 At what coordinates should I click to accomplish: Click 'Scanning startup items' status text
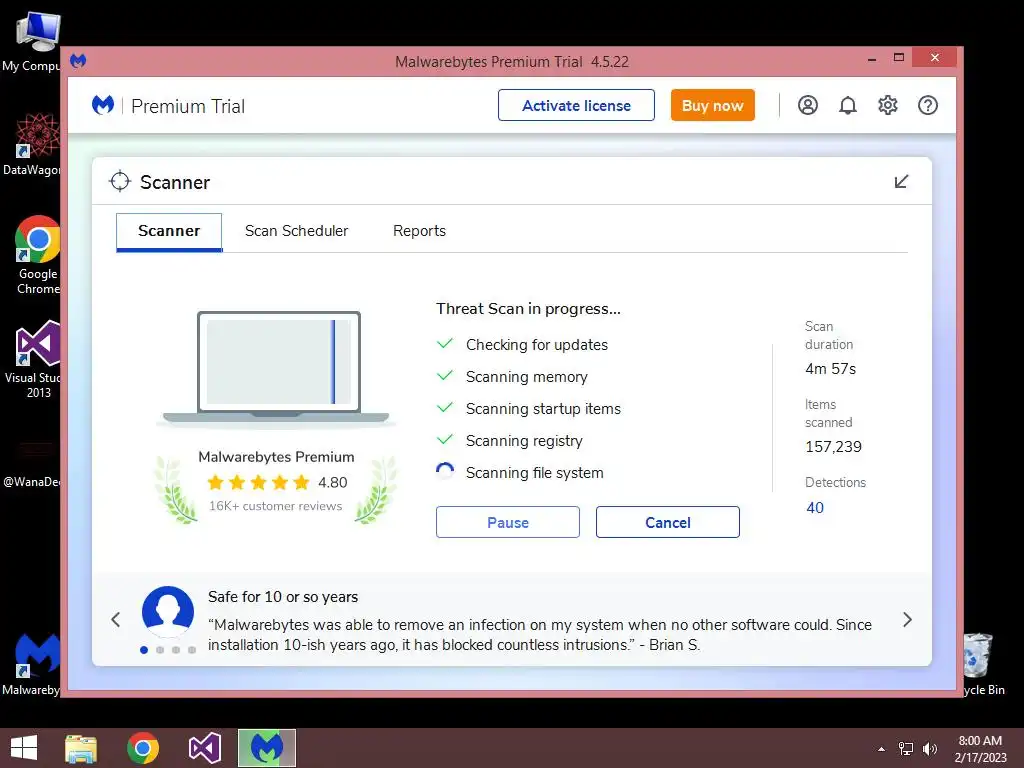coord(543,409)
